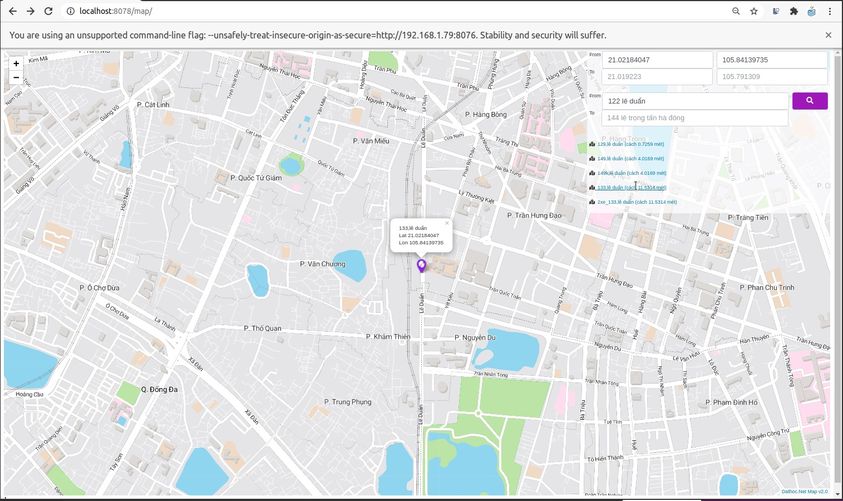Focus the To longitude field 105.791309
The height and width of the screenshot is (501, 843).
click(771, 76)
